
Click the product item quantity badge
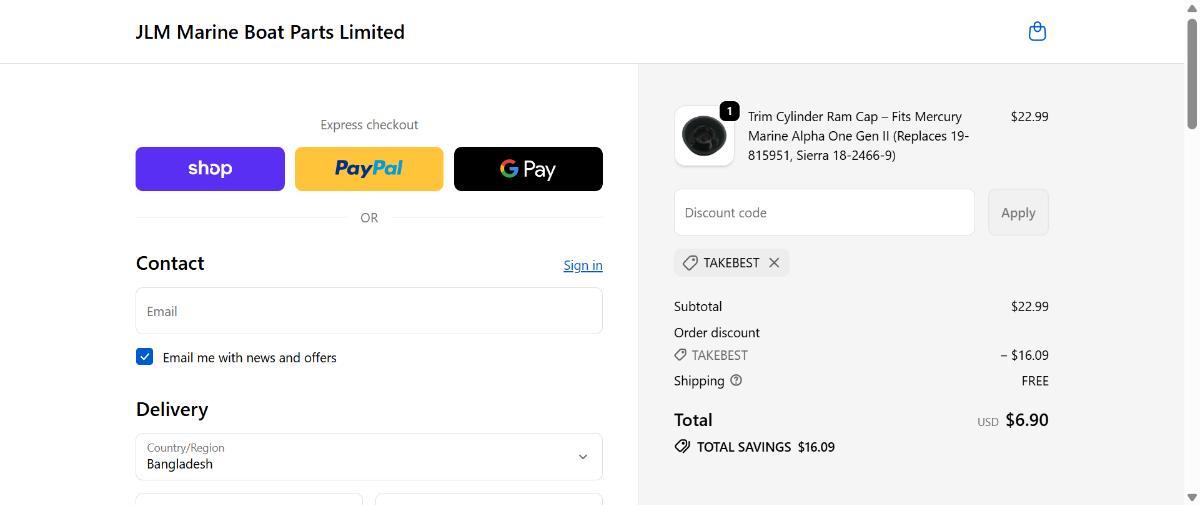click(x=729, y=111)
